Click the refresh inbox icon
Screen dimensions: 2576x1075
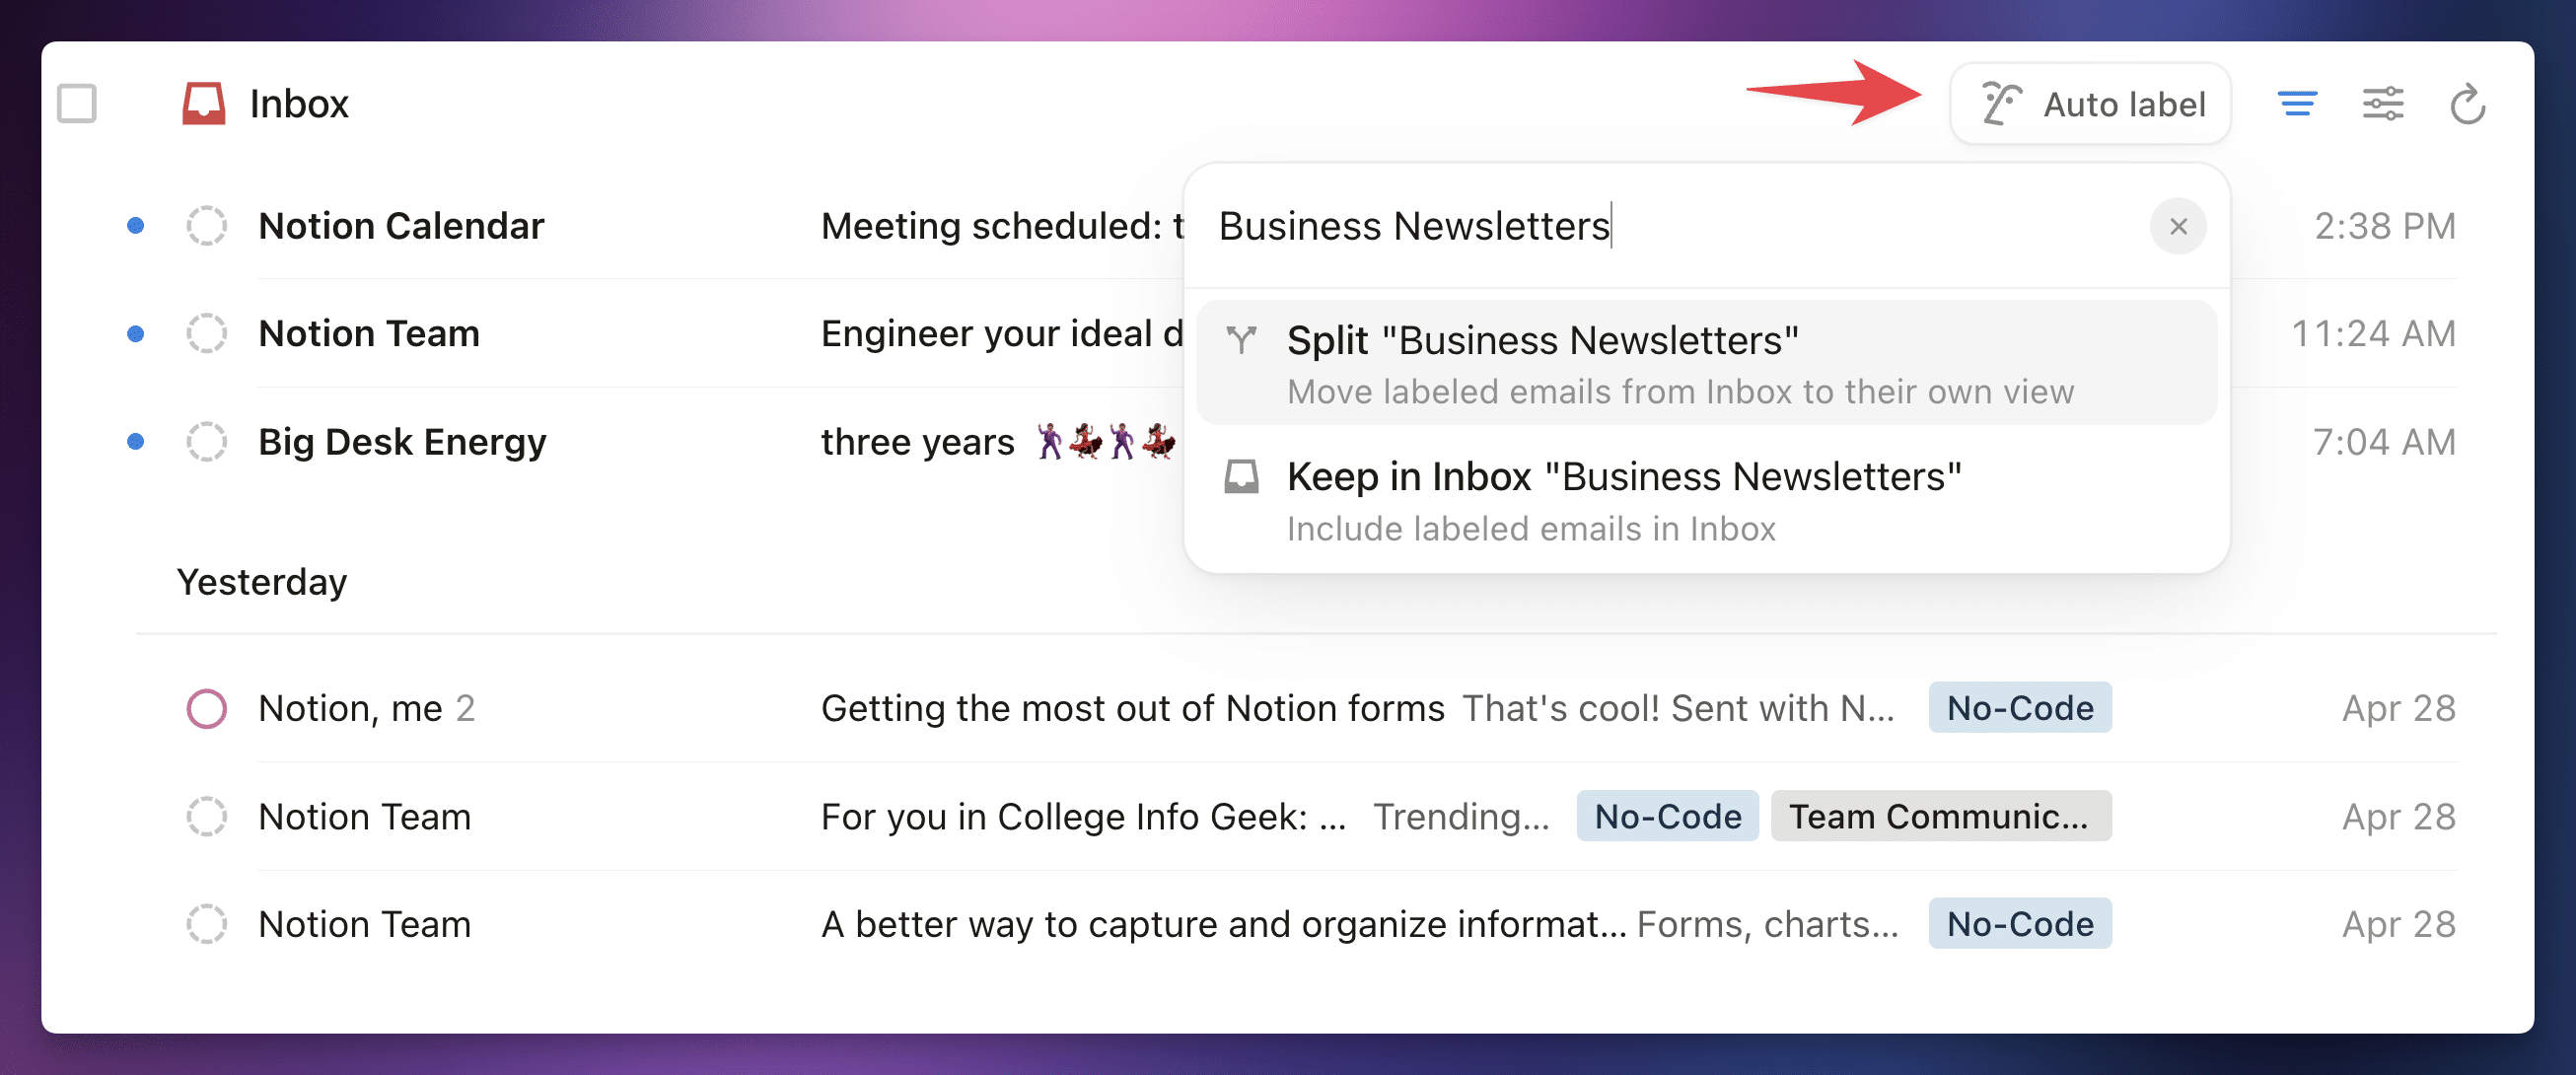coord(2467,104)
